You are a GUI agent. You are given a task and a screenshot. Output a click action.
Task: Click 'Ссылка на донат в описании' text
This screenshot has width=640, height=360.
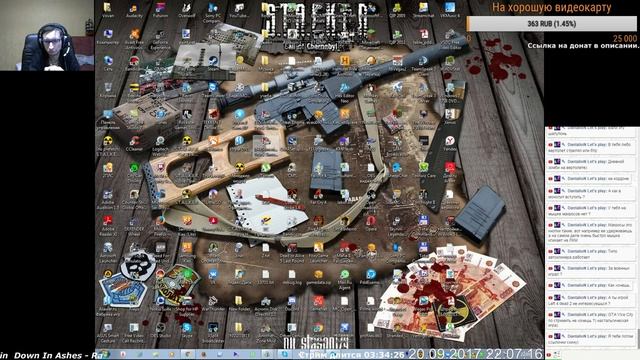coord(582,46)
